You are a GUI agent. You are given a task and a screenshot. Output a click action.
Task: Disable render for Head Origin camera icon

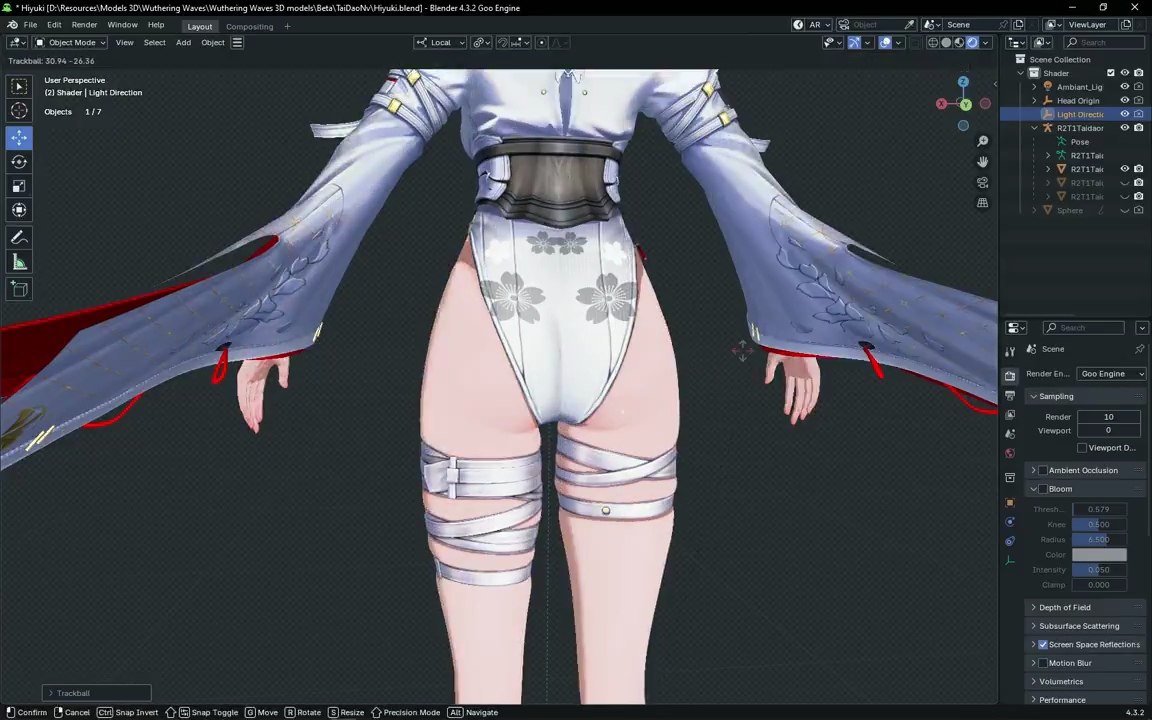point(1138,101)
